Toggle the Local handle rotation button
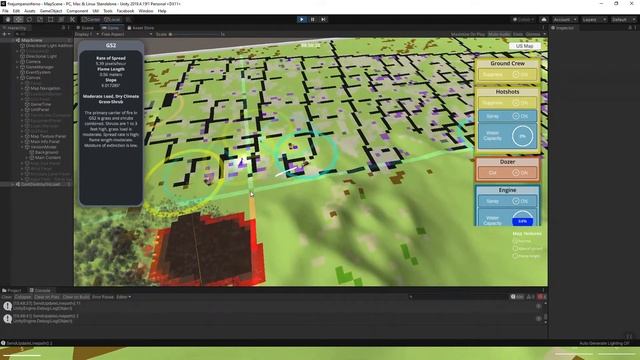The height and width of the screenshot is (360, 640). click(x=112, y=19)
